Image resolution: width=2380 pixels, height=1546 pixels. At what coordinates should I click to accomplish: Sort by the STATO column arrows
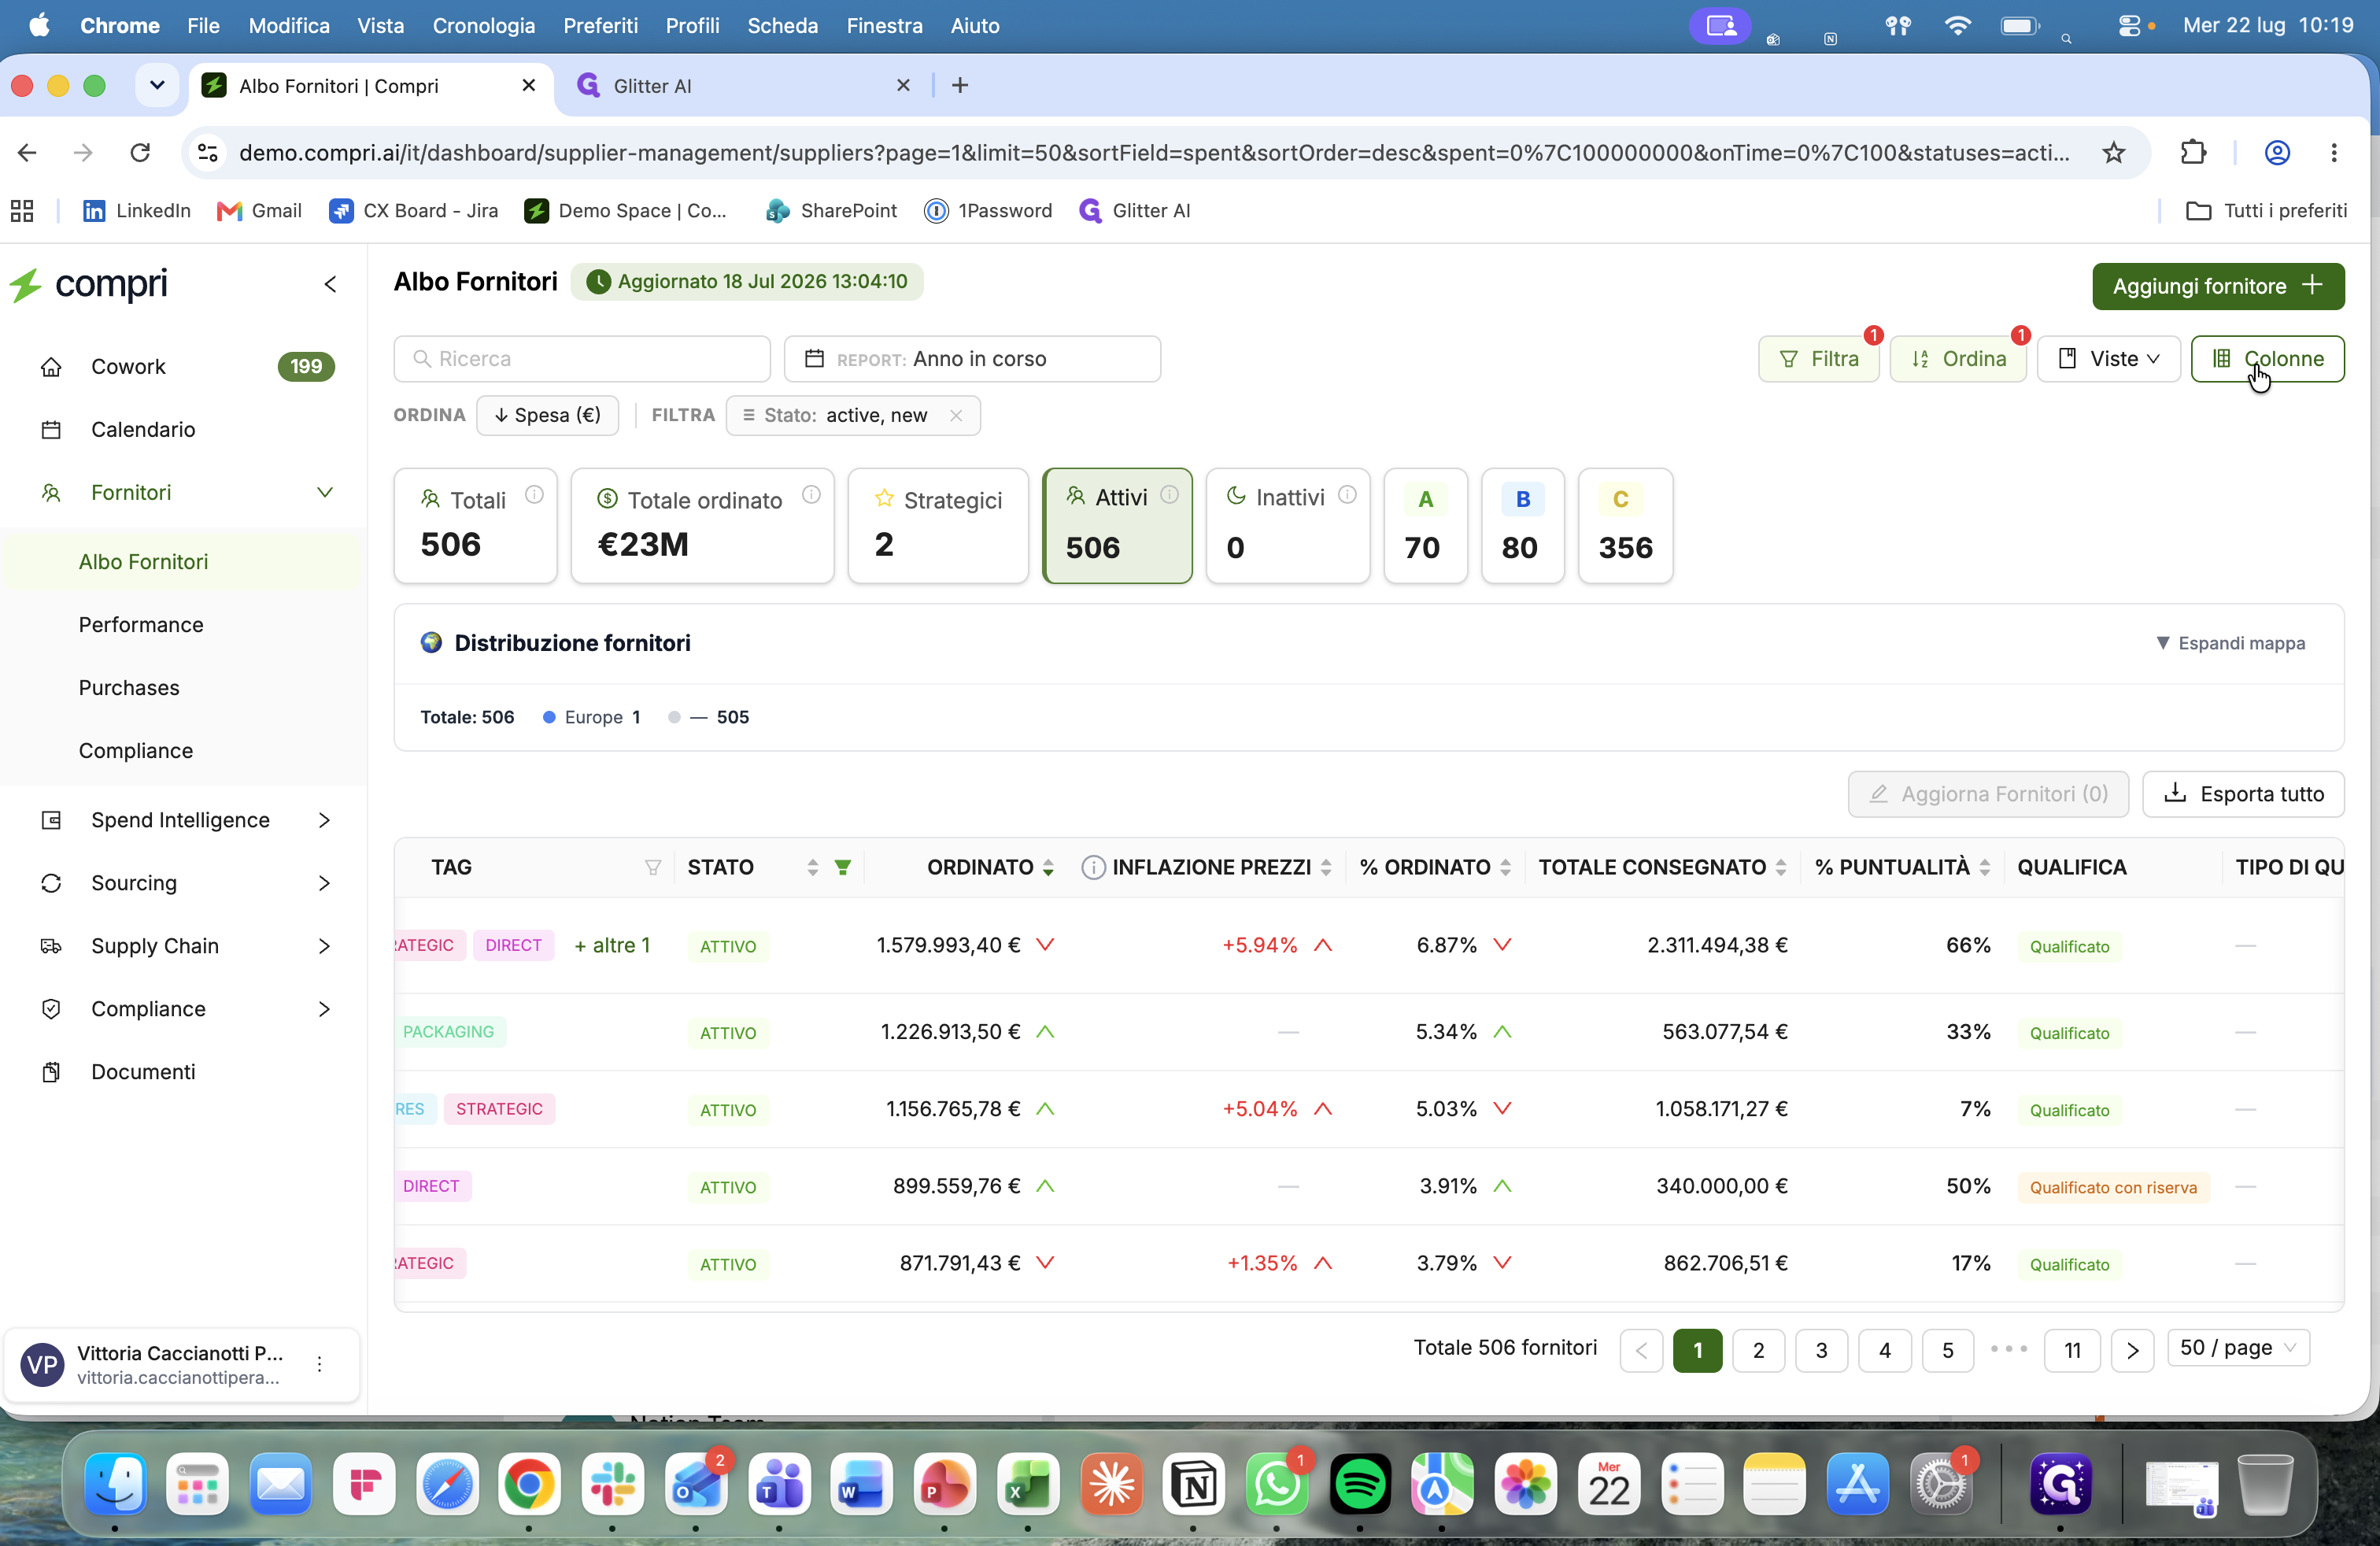coord(813,868)
